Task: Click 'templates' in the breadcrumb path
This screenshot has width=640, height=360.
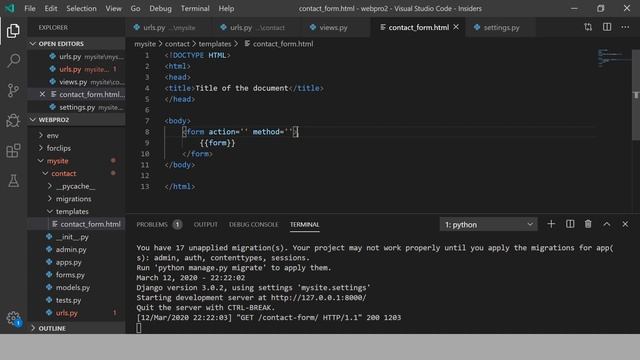Action: [215, 44]
